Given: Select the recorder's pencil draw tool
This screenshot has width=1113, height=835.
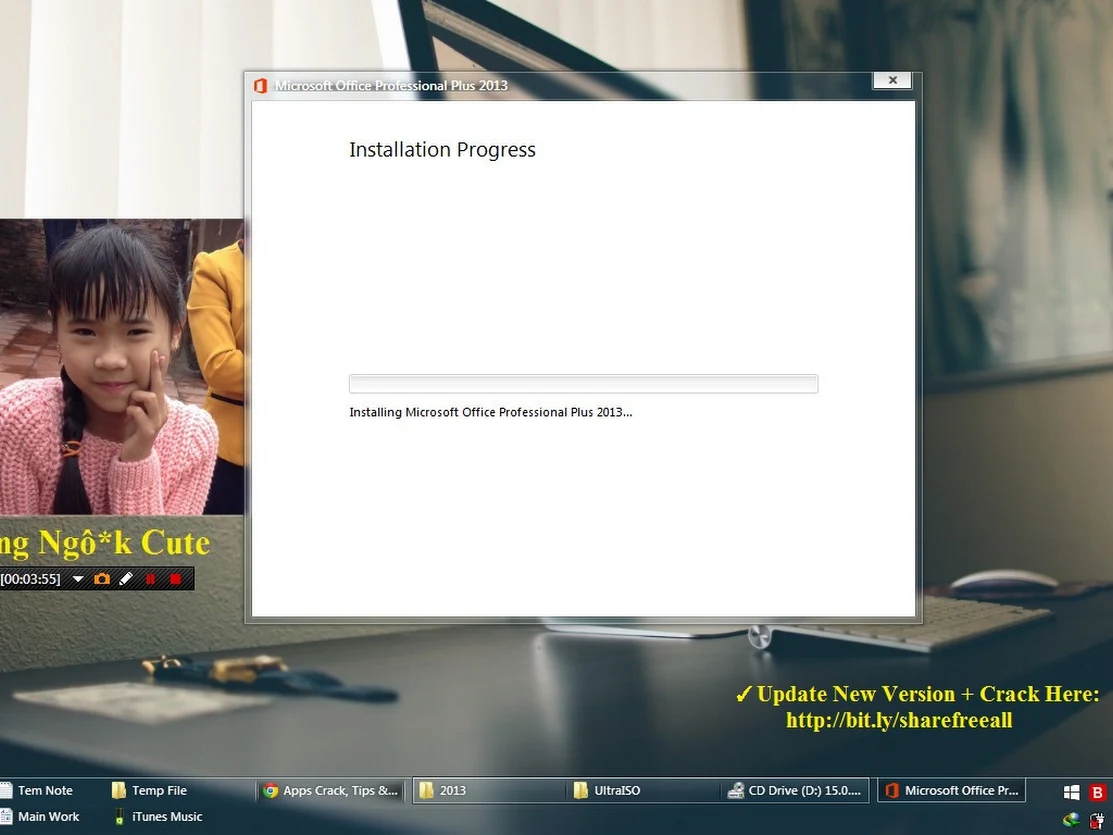Looking at the screenshot, I should pyautogui.click(x=126, y=579).
